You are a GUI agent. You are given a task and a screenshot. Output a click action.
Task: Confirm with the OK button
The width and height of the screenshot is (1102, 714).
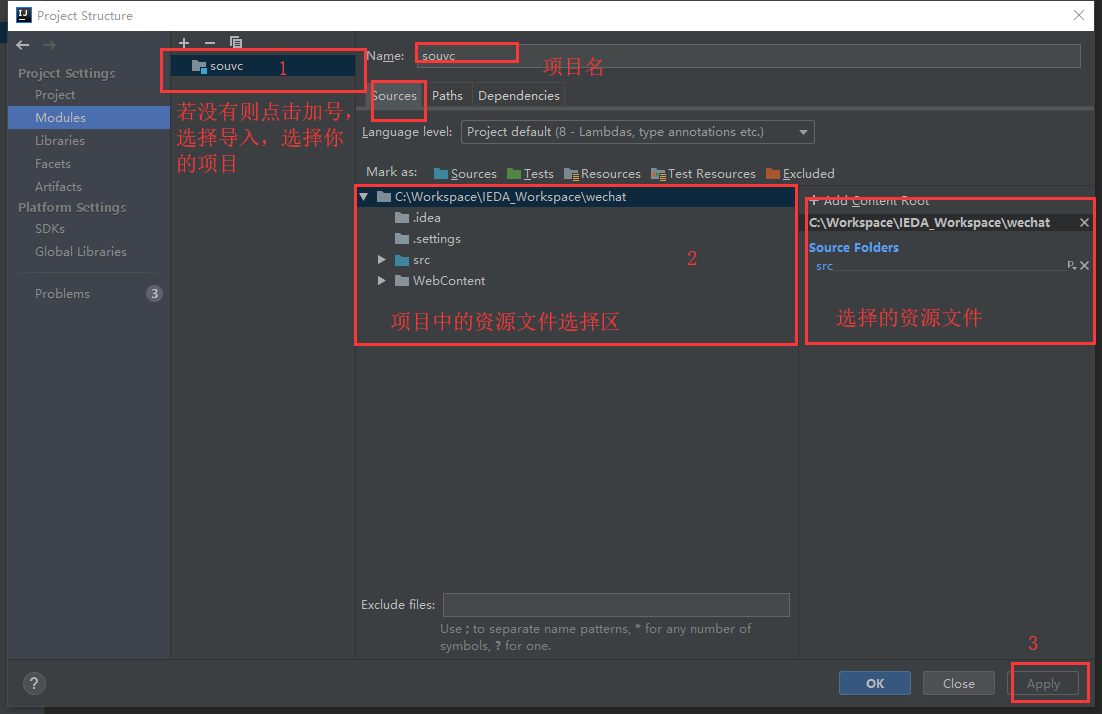[875, 683]
